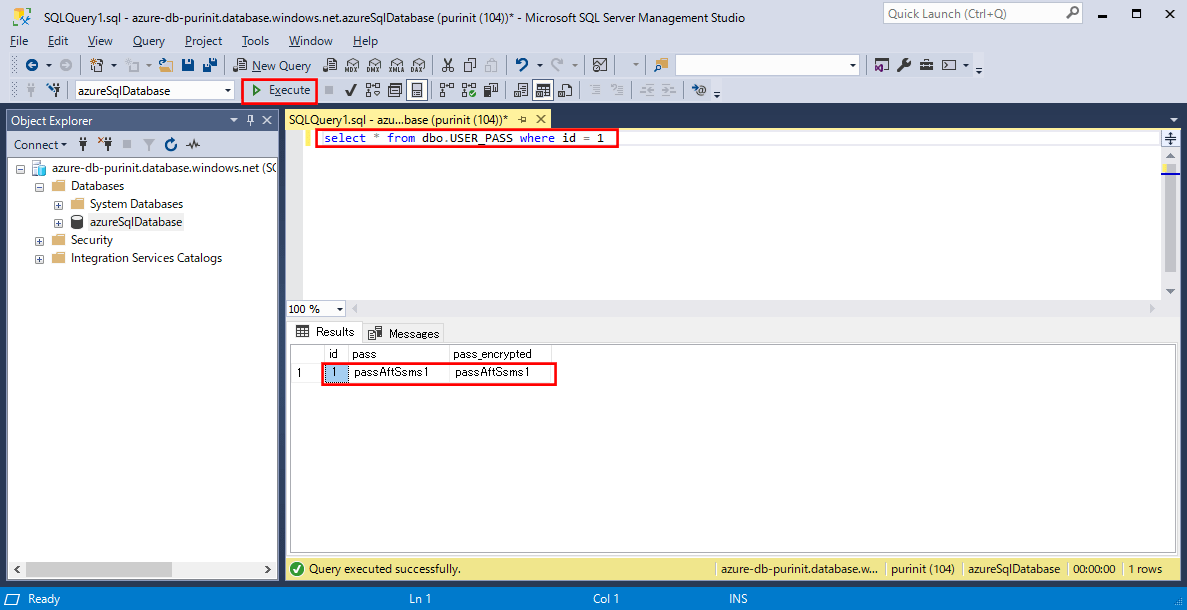
Task: Open Activity Monitor from Object Explorer toolbar
Action: [193, 145]
